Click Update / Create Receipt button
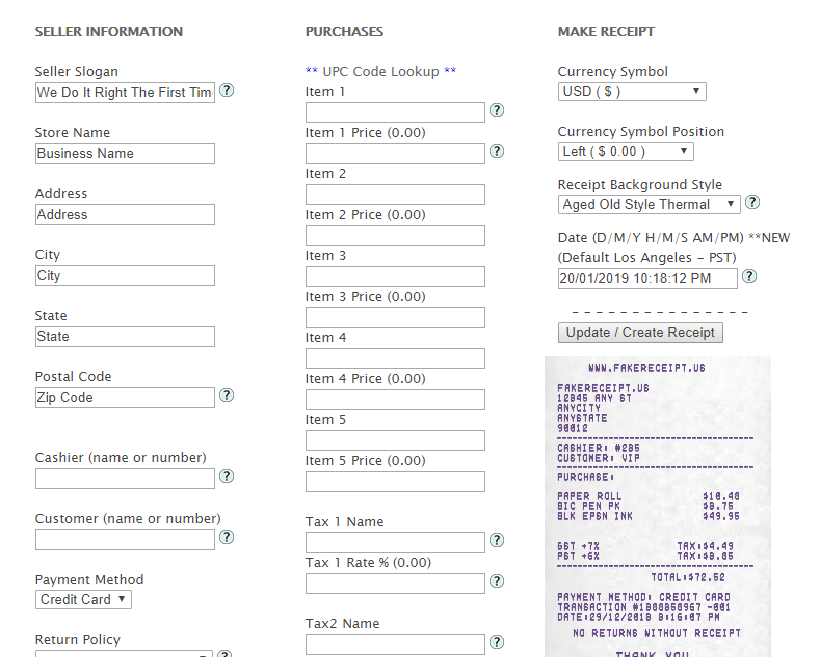 [640, 333]
